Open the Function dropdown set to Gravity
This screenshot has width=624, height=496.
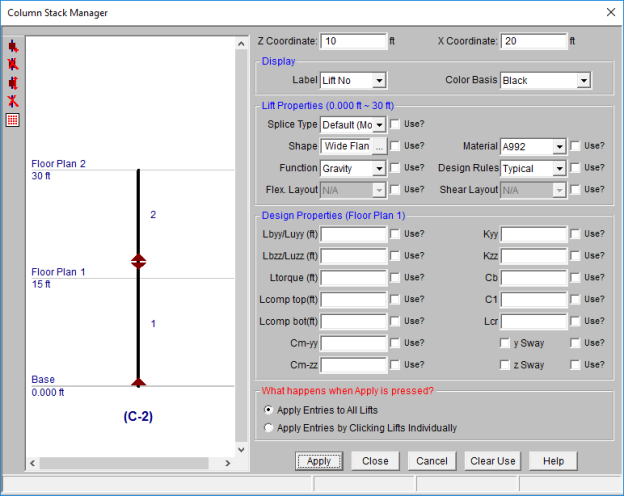[x=378, y=168]
